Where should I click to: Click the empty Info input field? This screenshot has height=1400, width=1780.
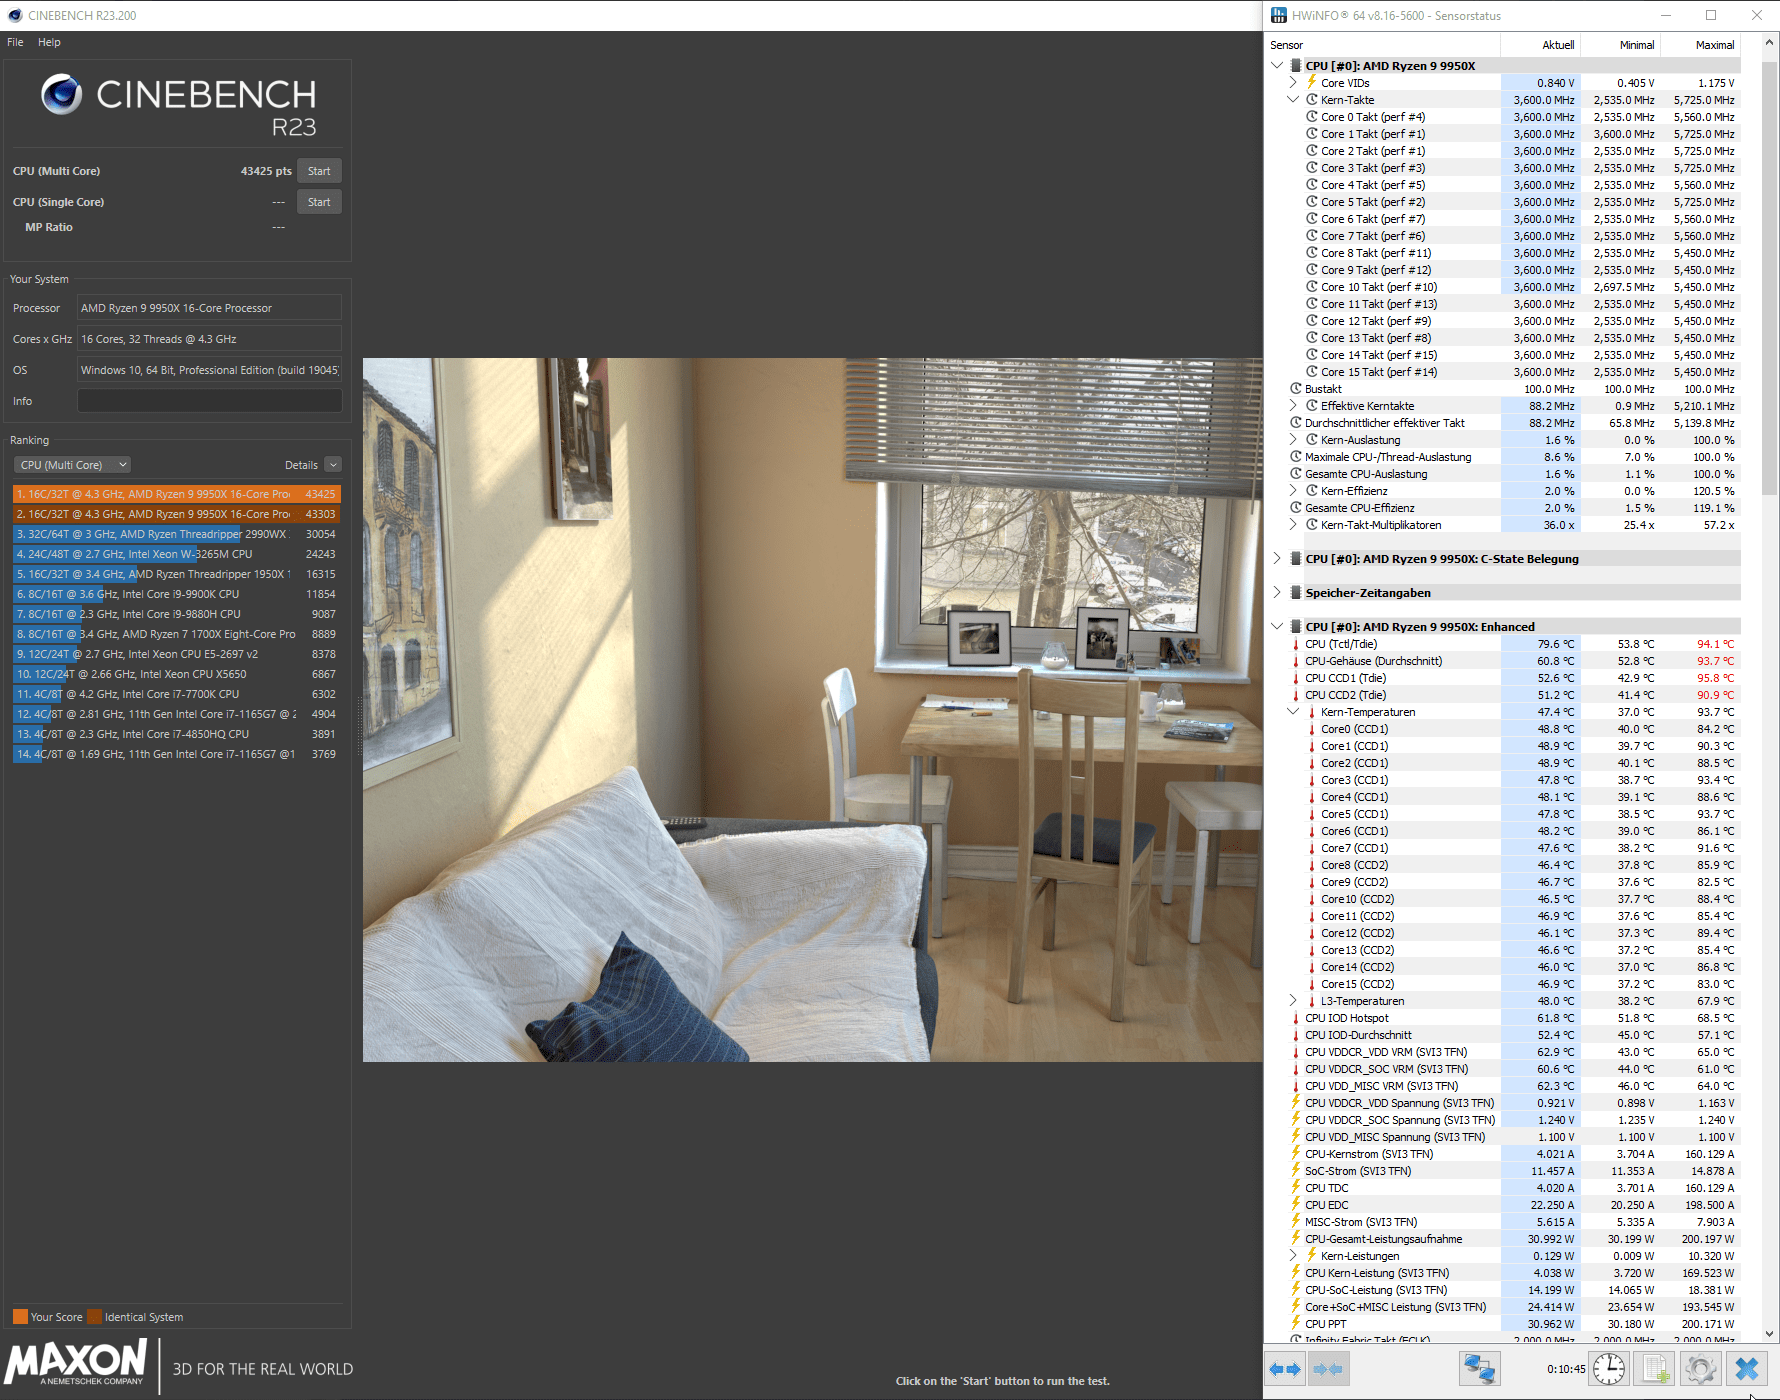pos(210,401)
